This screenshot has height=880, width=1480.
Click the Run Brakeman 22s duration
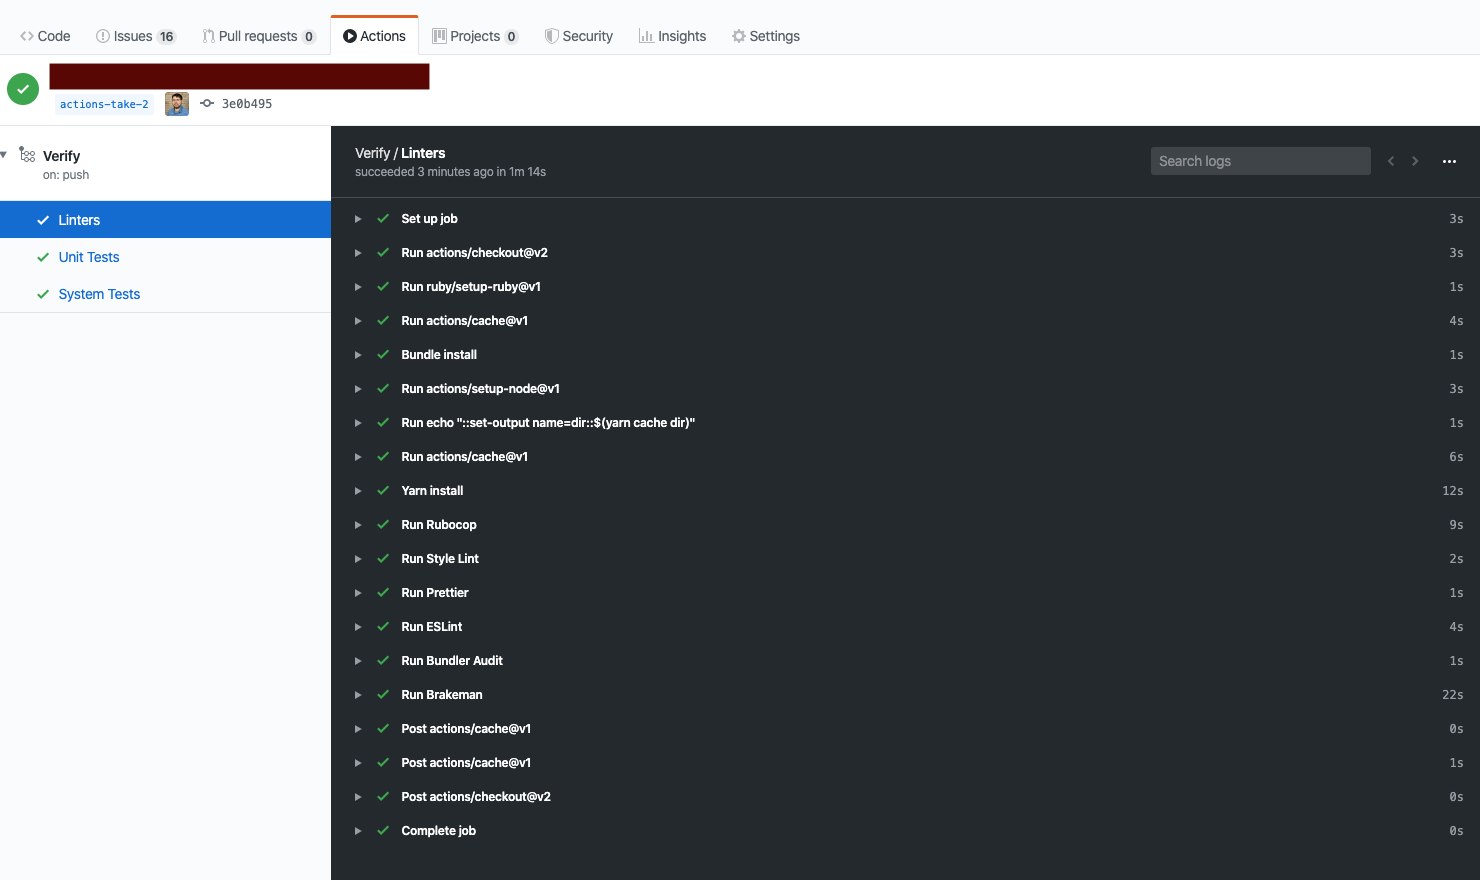coord(1453,695)
